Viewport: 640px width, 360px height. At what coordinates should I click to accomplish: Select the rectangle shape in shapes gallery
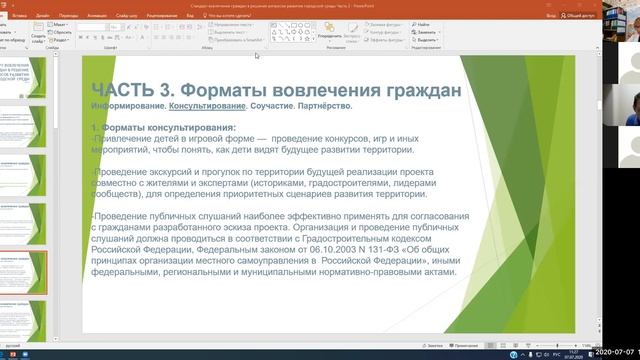[294, 25]
